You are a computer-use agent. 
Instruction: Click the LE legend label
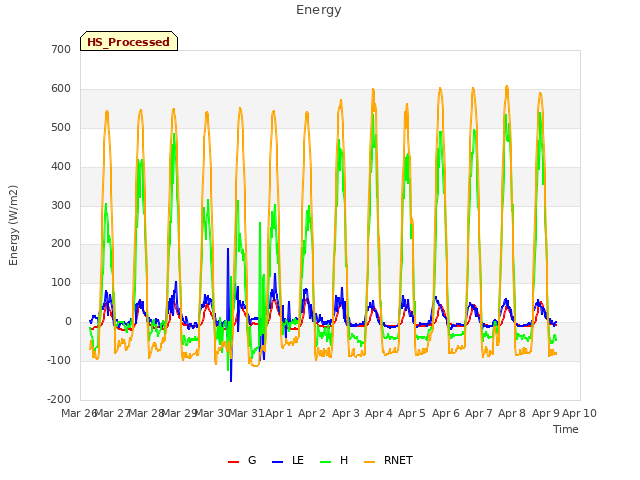pos(298,460)
